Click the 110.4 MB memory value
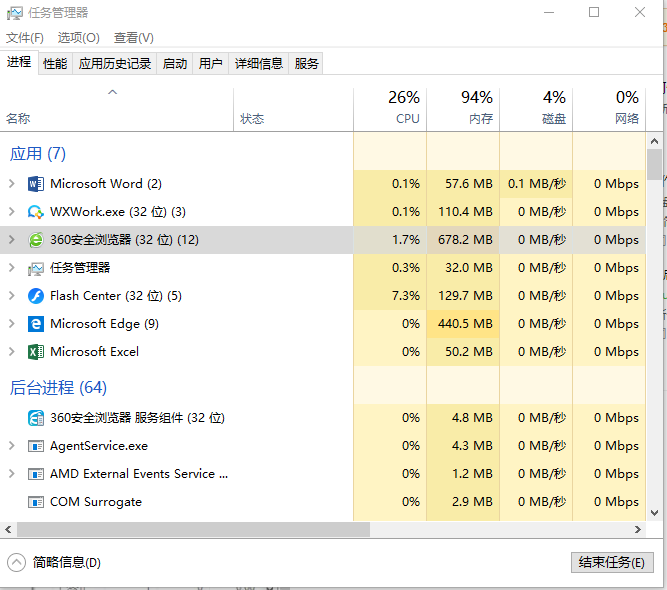This screenshot has width=667, height=590. 463,212
